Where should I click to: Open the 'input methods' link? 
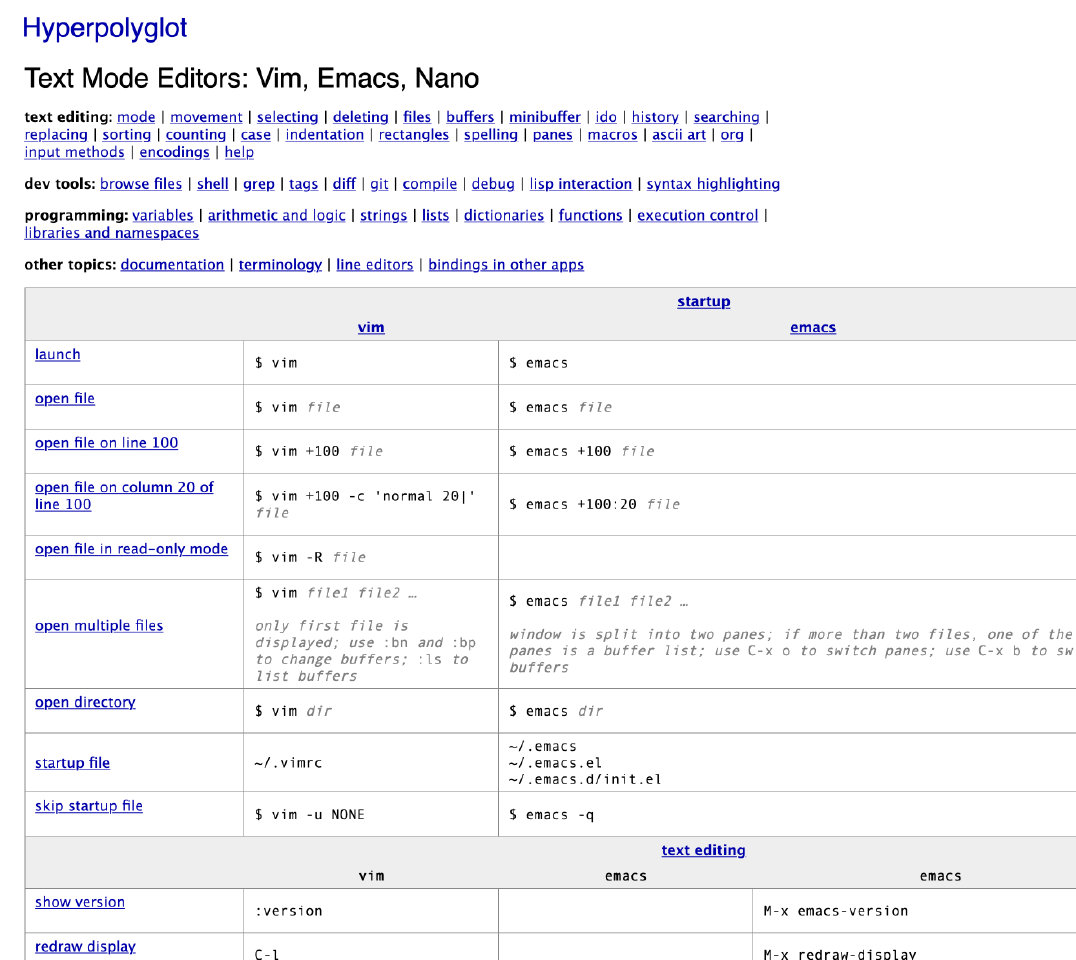click(75, 152)
